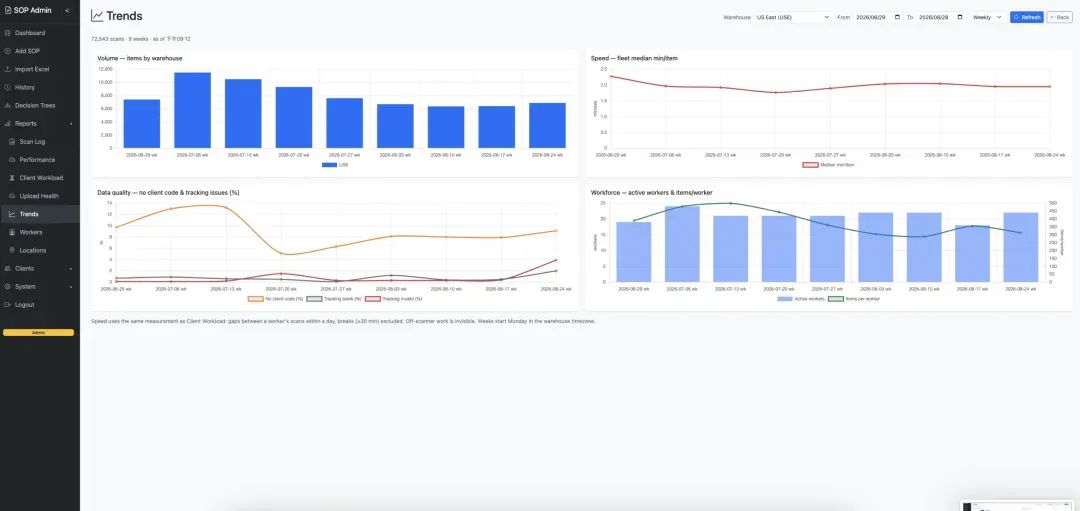Click the Decision Trees diagram icon
1080x511 pixels.
pyautogui.click(x=8, y=105)
